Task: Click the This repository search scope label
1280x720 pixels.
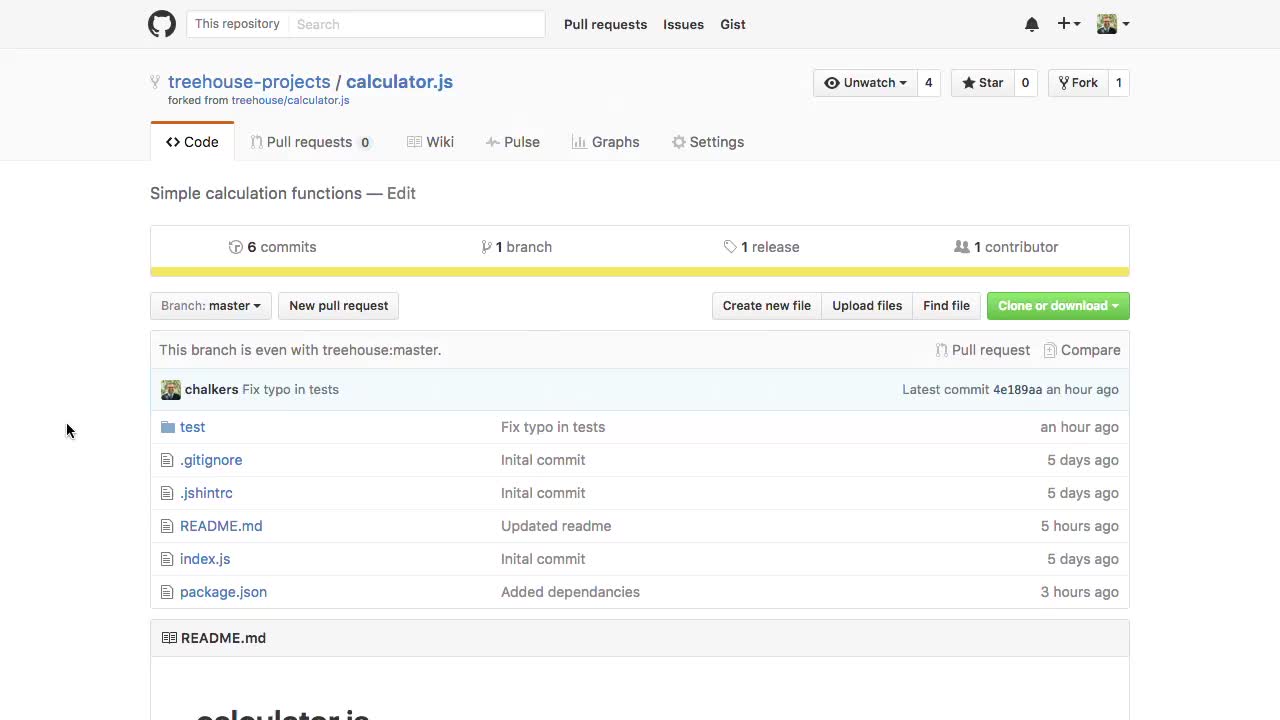Action: tap(237, 24)
